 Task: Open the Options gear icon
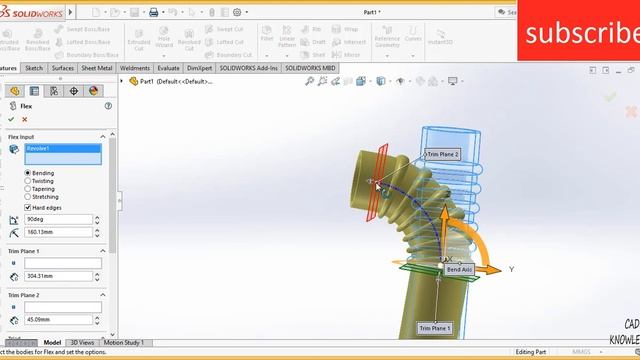point(237,12)
